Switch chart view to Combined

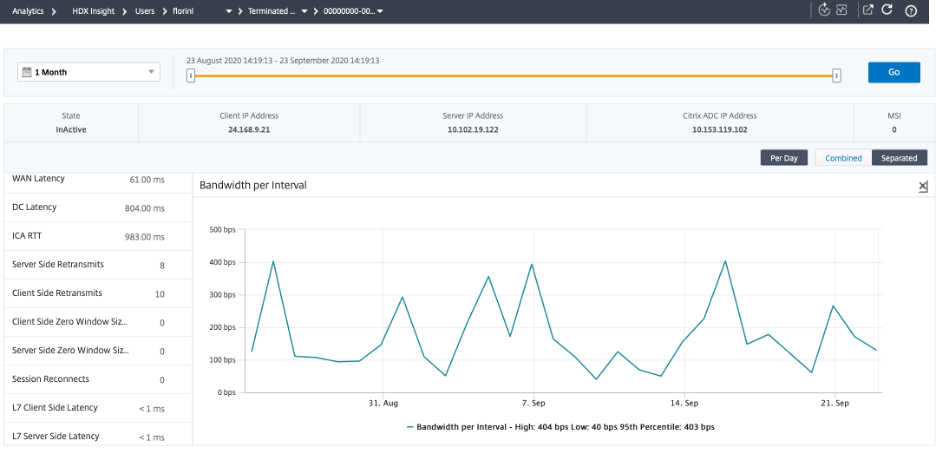coord(843,158)
